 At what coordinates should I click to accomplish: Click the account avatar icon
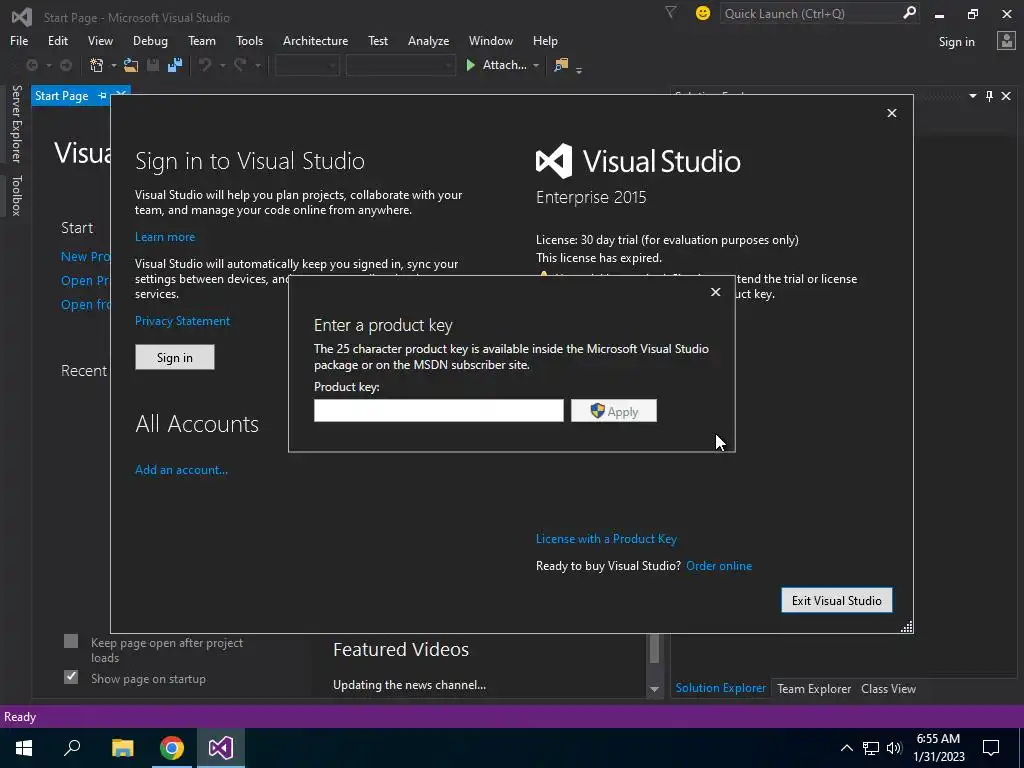click(x=1006, y=40)
